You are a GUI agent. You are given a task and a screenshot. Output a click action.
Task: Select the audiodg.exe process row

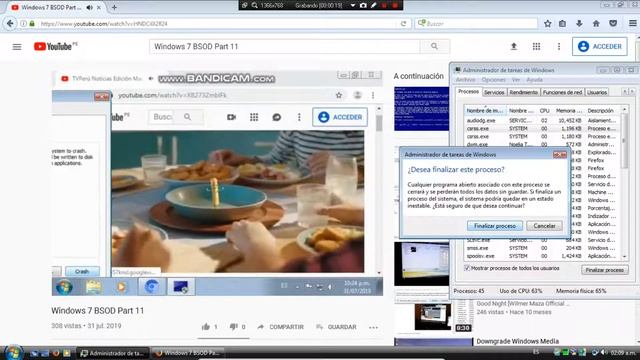pos(542,120)
